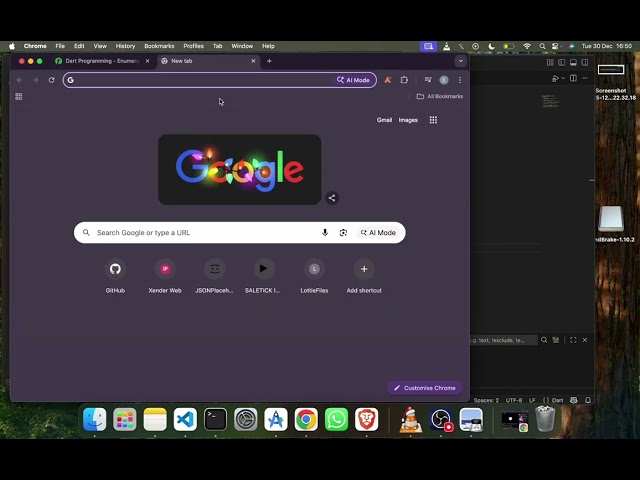Image resolution: width=640 pixels, height=480 pixels.
Task: Click the Gmail link
Action: (384, 120)
